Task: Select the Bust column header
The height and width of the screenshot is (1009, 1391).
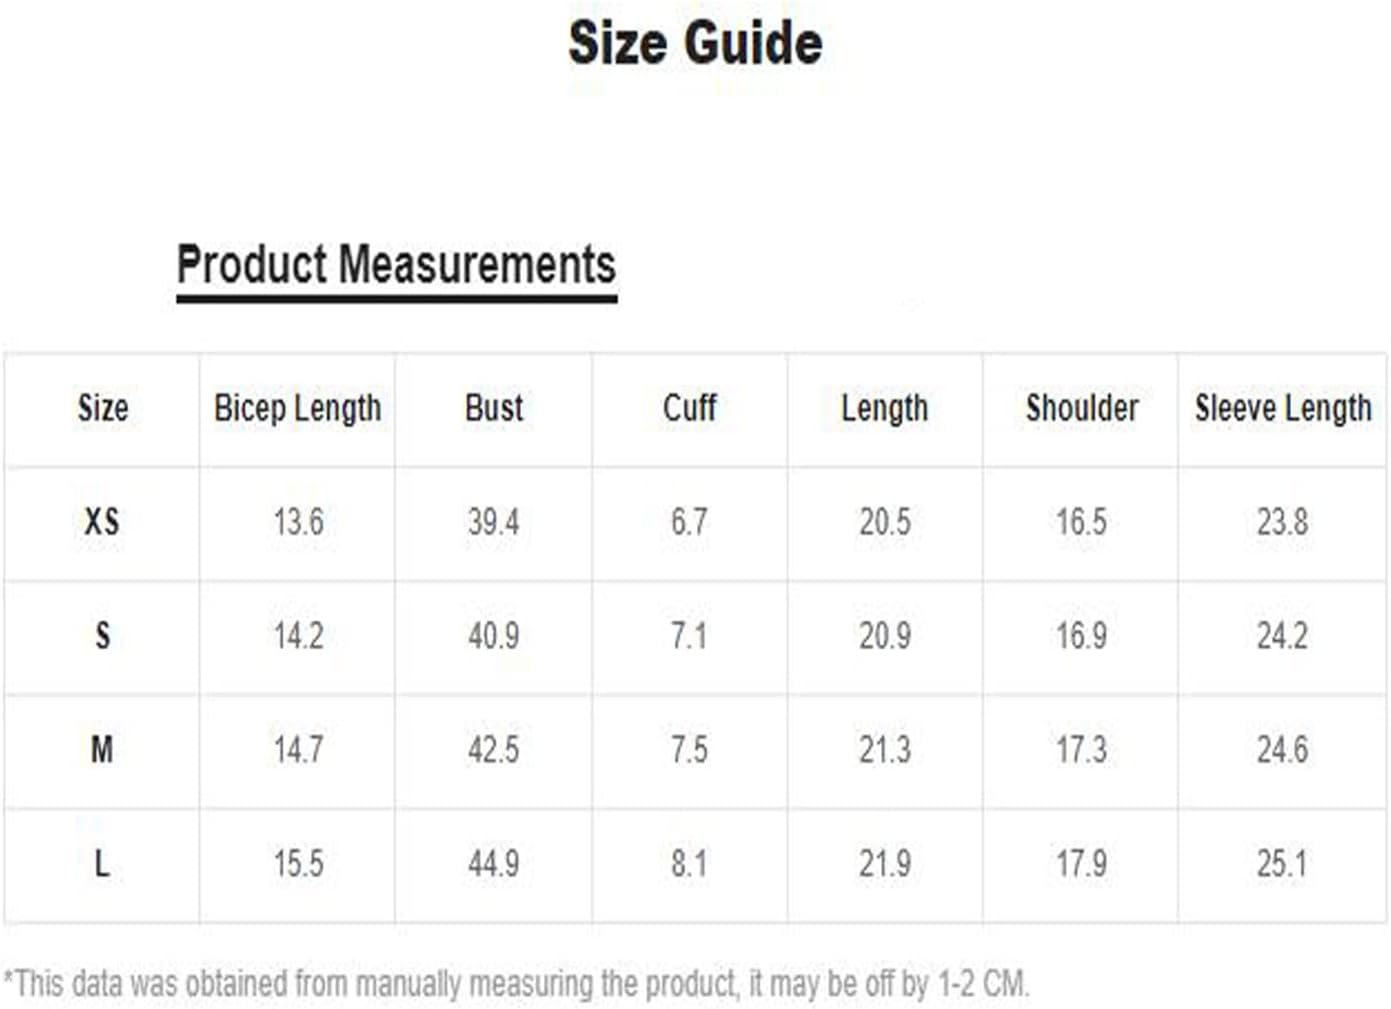Action: pos(494,408)
